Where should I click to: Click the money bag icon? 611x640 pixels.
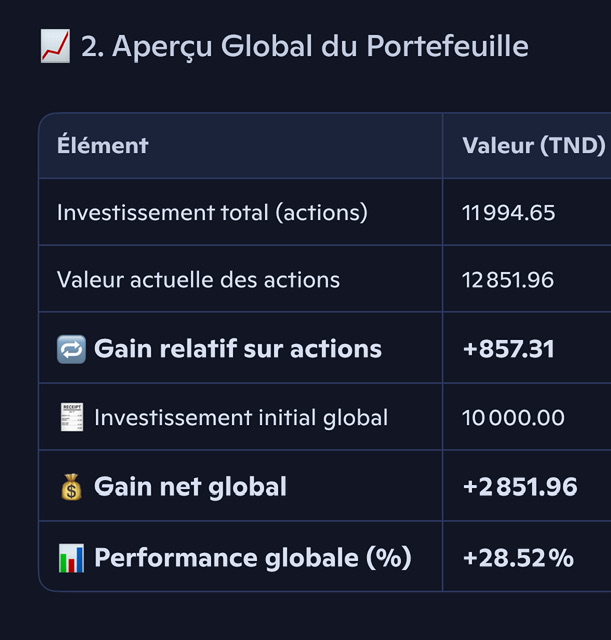pos(71,487)
